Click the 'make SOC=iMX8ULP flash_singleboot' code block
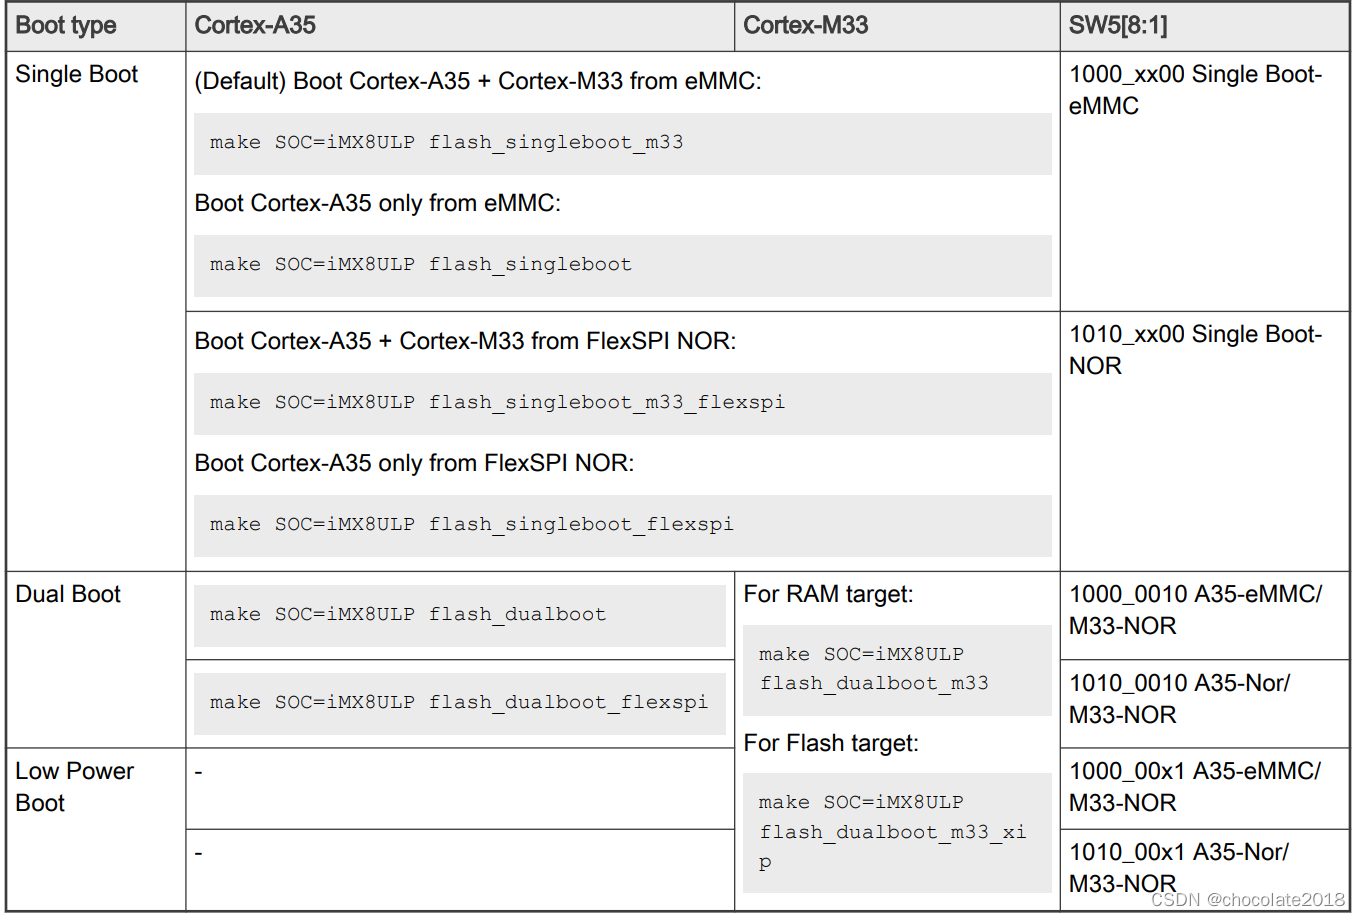This screenshot has height=916, width=1360. [622, 265]
